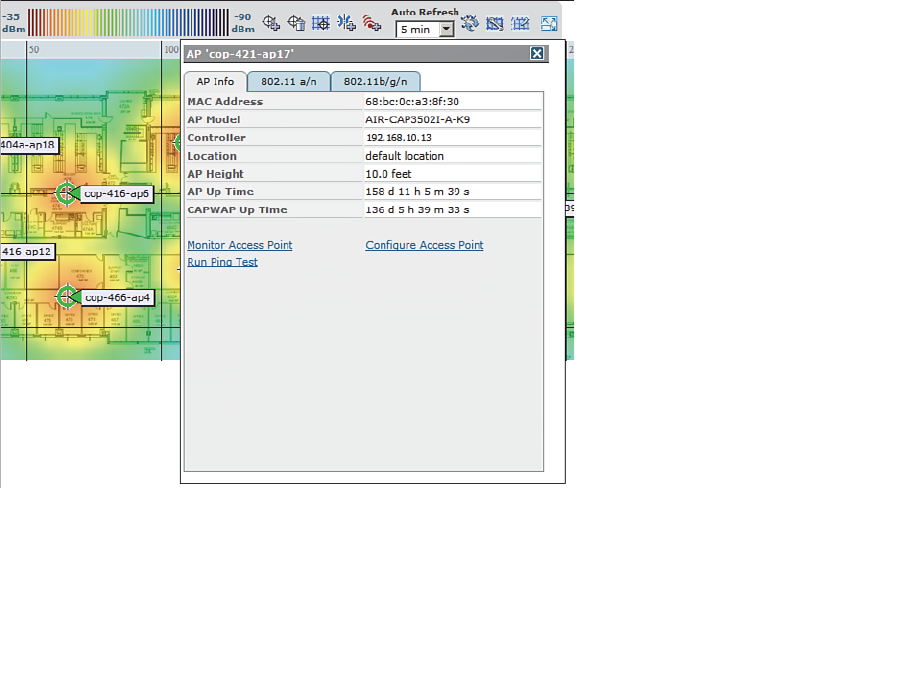This screenshot has width=917, height=686.
Task: Click the green cop-416-ap6 access point marker
Action: pos(67,193)
